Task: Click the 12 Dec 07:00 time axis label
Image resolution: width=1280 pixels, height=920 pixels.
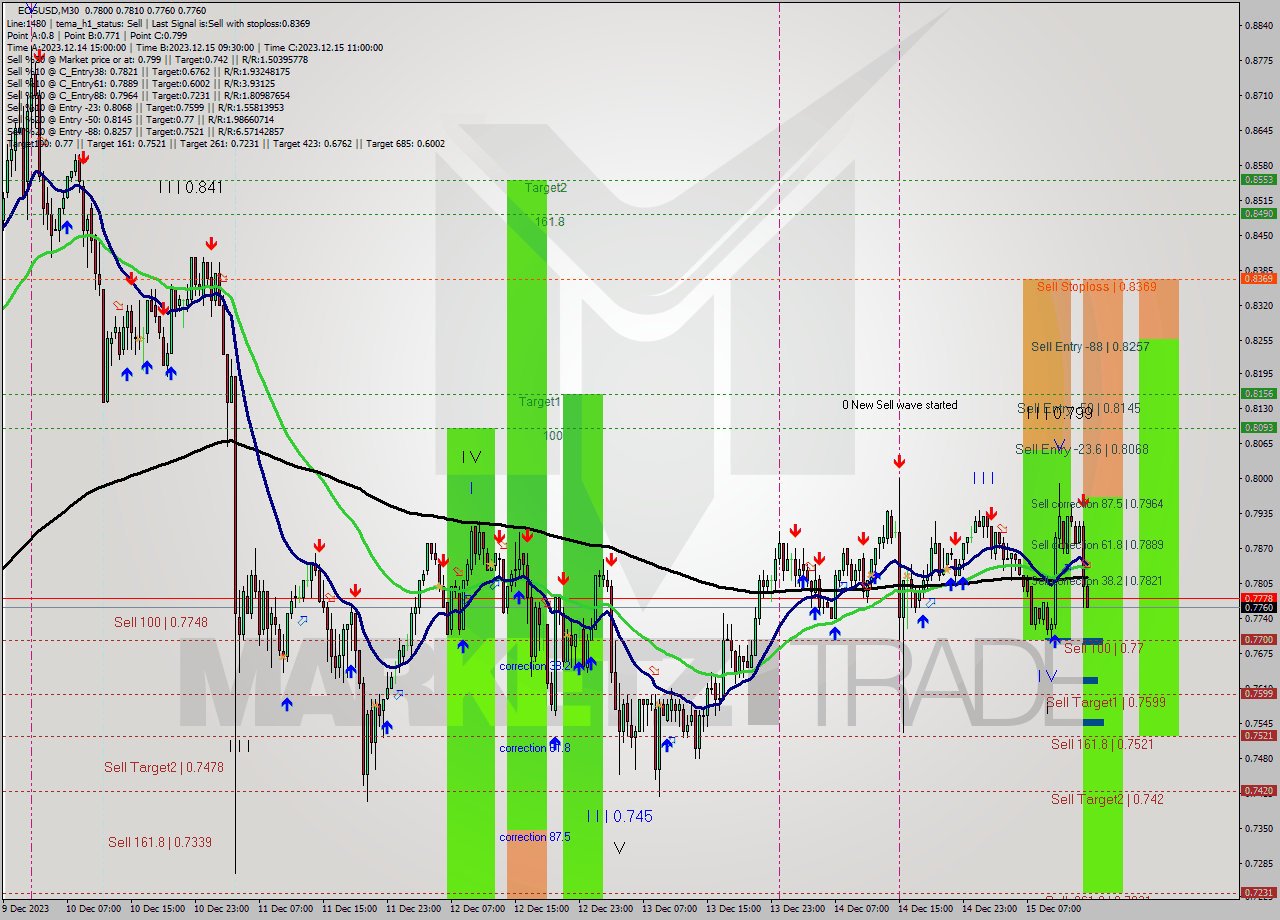Action: [x=477, y=909]
